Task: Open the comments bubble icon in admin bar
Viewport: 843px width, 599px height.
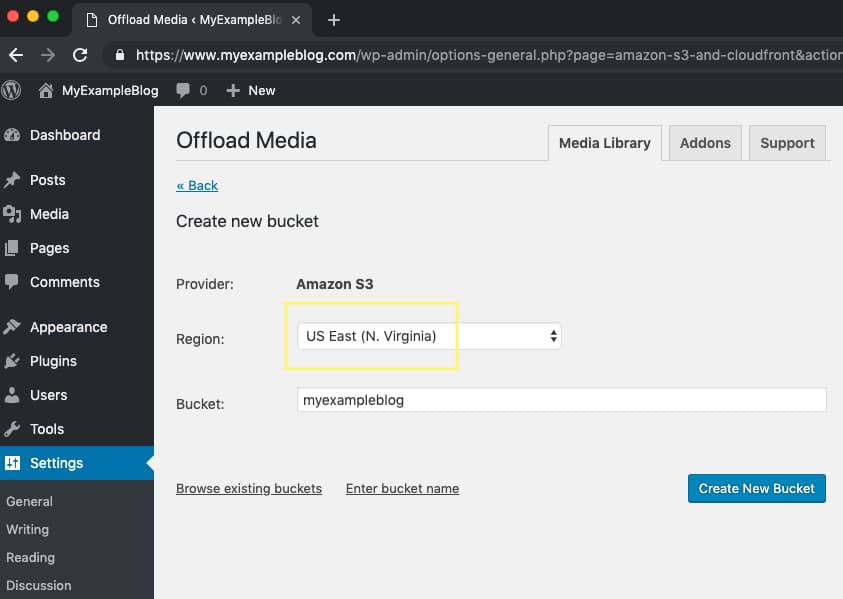Action: pos(183,90)
